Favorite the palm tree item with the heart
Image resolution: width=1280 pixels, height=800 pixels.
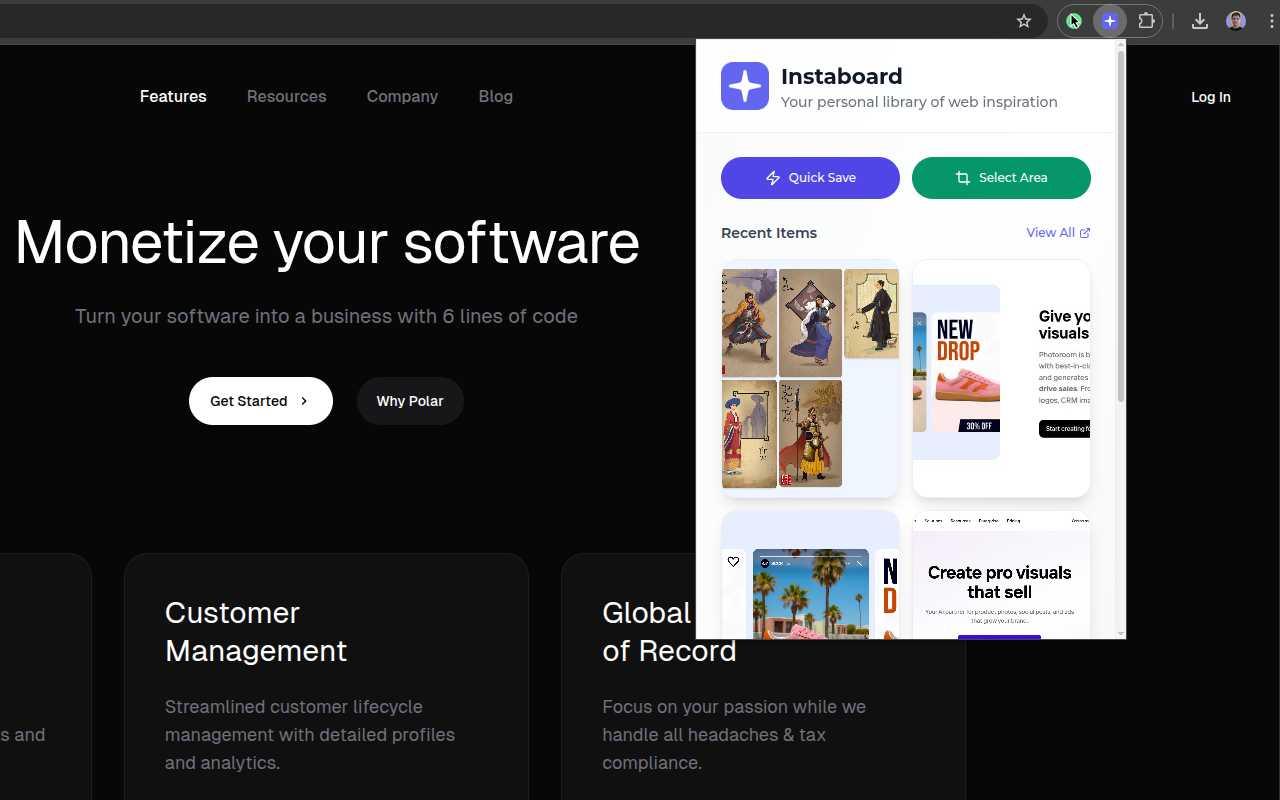[734, 562]
